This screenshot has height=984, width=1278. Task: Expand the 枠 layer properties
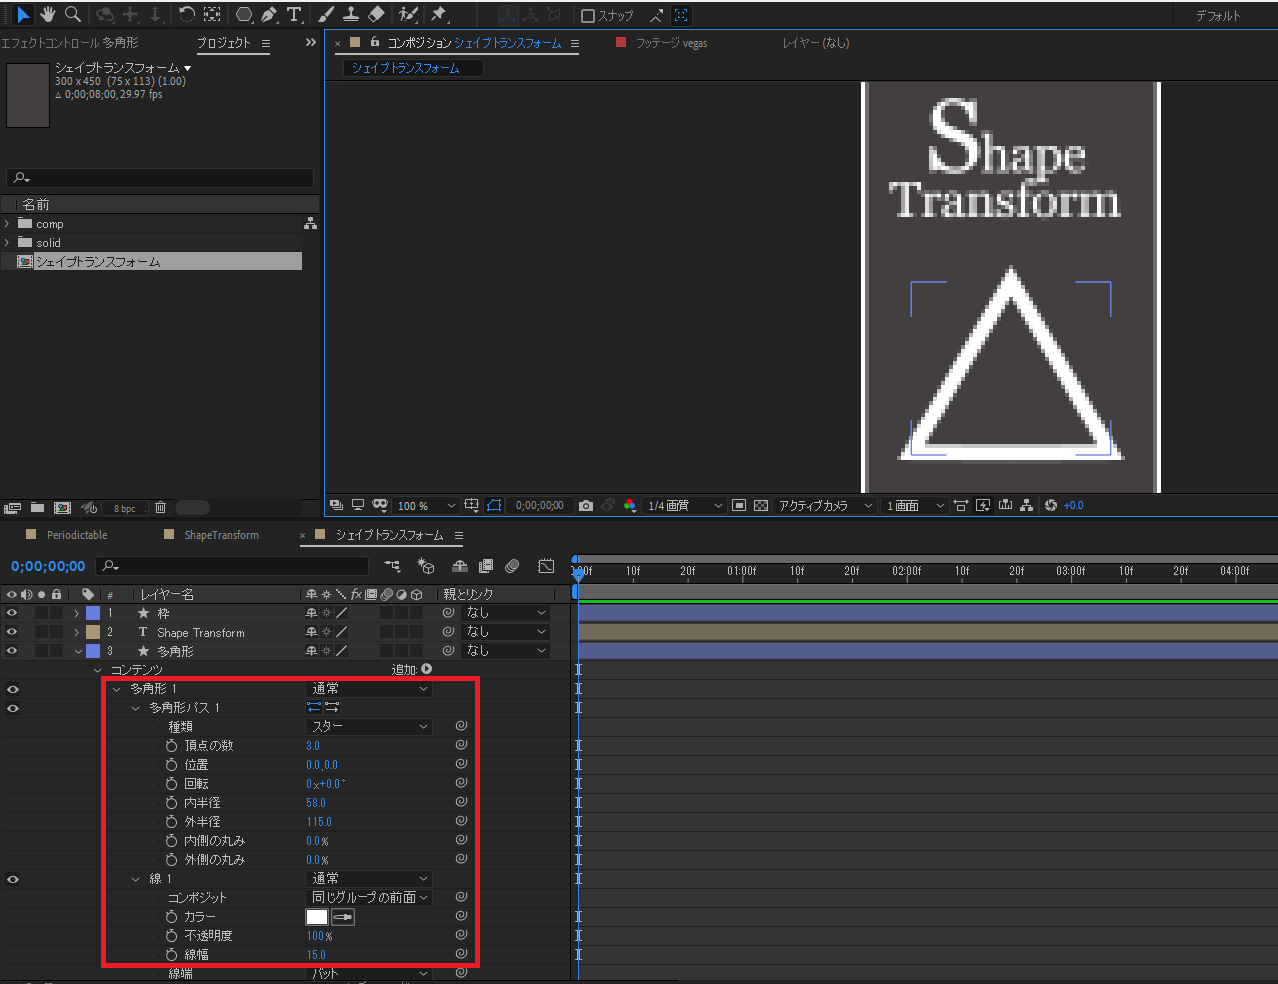coord(77,613)
